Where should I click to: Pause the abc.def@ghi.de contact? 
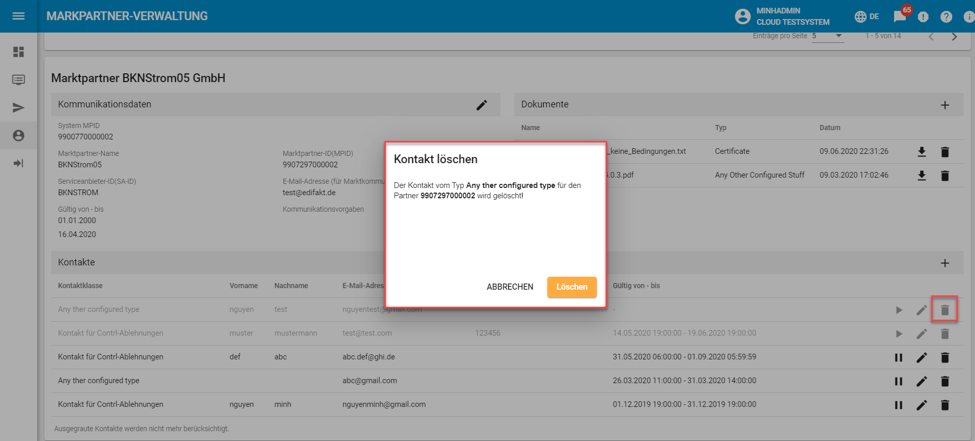point(899,358)
